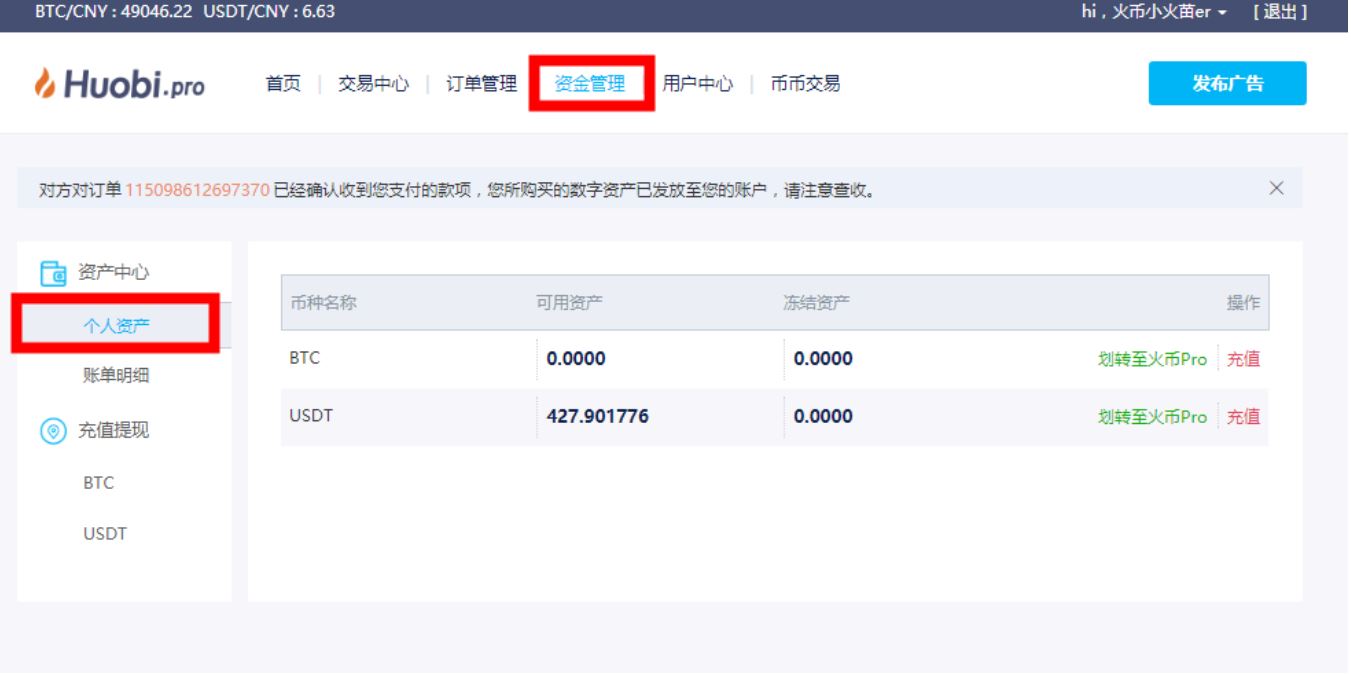Open 订单管理 in the navigation

click(x=481, y=84)
